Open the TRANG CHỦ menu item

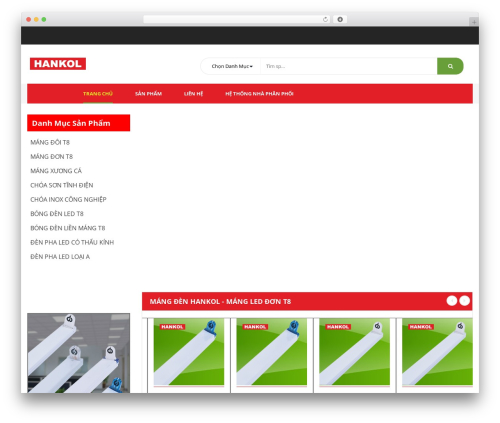[x=98, y=94]
